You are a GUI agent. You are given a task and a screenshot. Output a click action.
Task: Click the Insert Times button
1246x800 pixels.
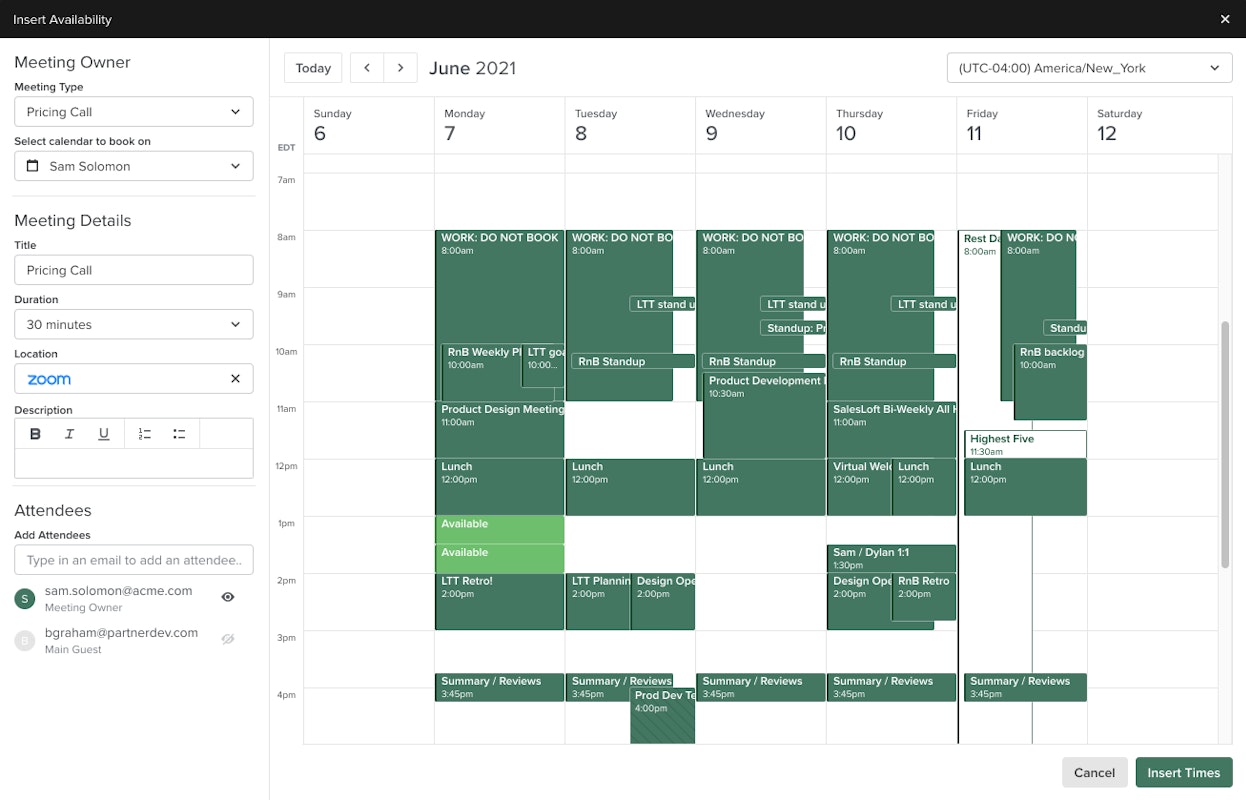pyautogui.click(x=1183, y=772)
